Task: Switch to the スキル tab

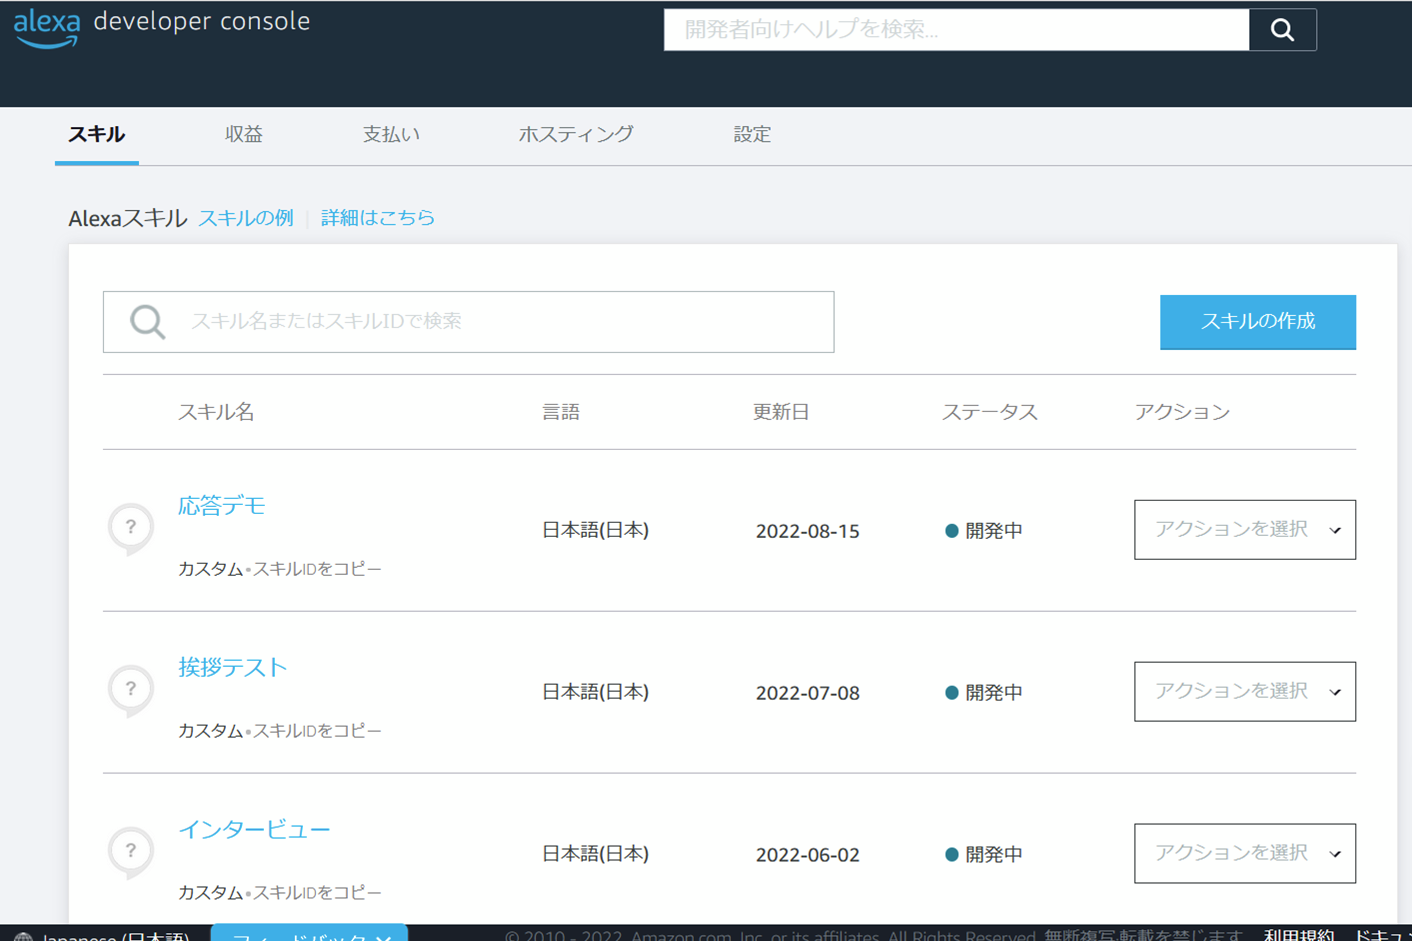Action: (97, 134)
